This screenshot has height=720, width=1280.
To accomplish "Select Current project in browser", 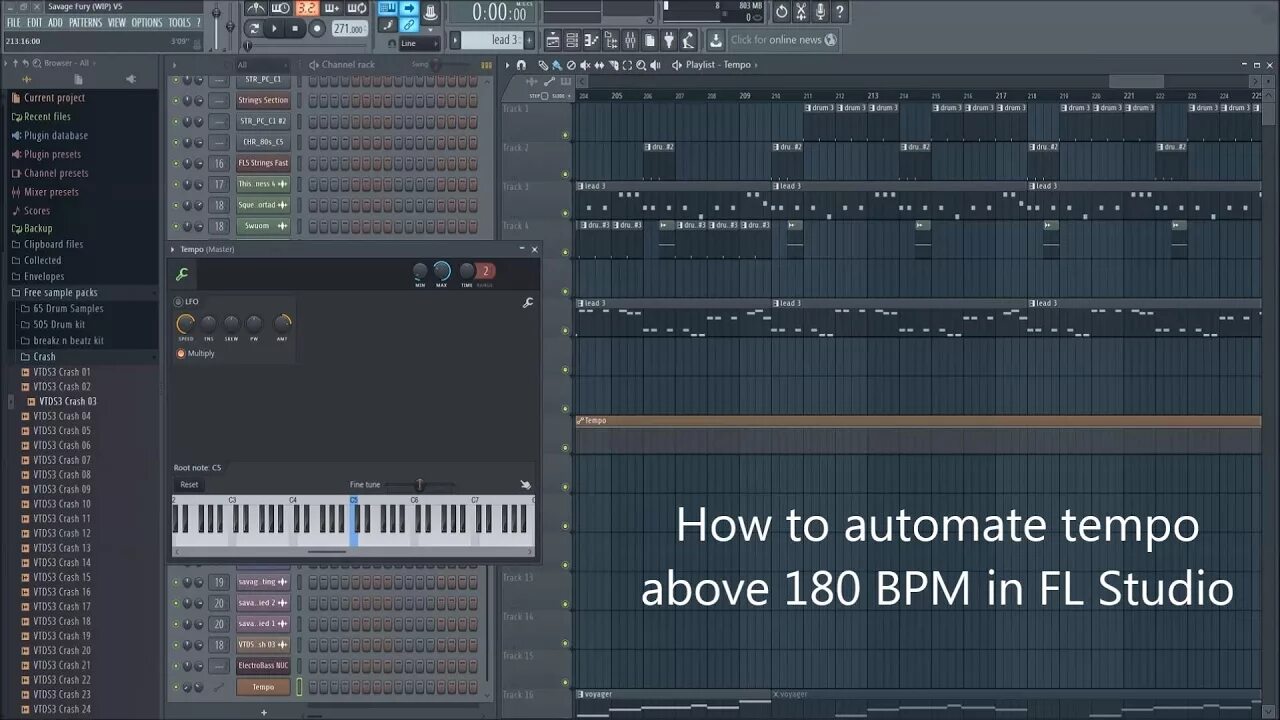I will (54, 98).
